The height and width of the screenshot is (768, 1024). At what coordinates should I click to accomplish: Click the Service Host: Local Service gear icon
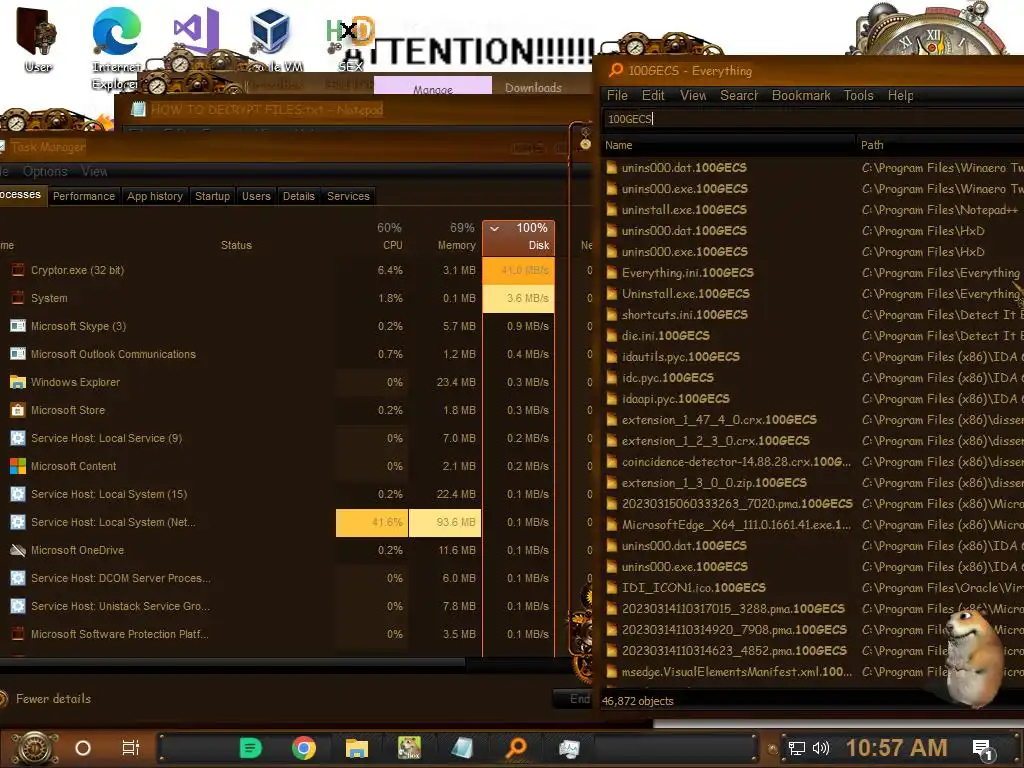(18, 438)
